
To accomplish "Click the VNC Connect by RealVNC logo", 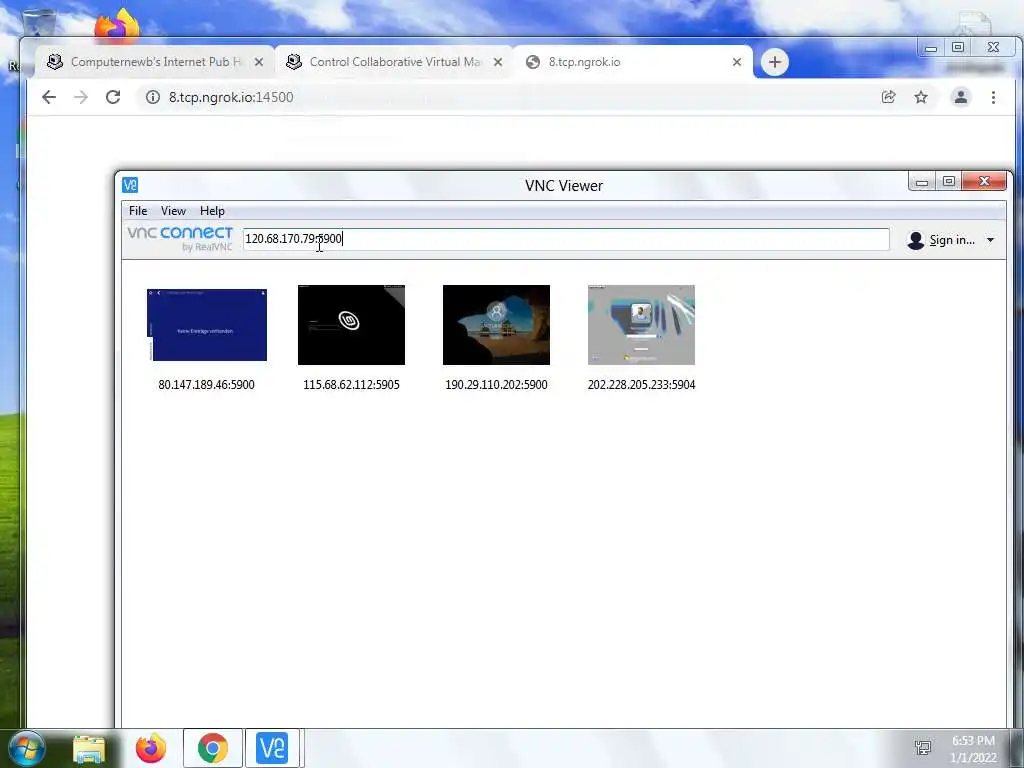I will pos(180,239).
